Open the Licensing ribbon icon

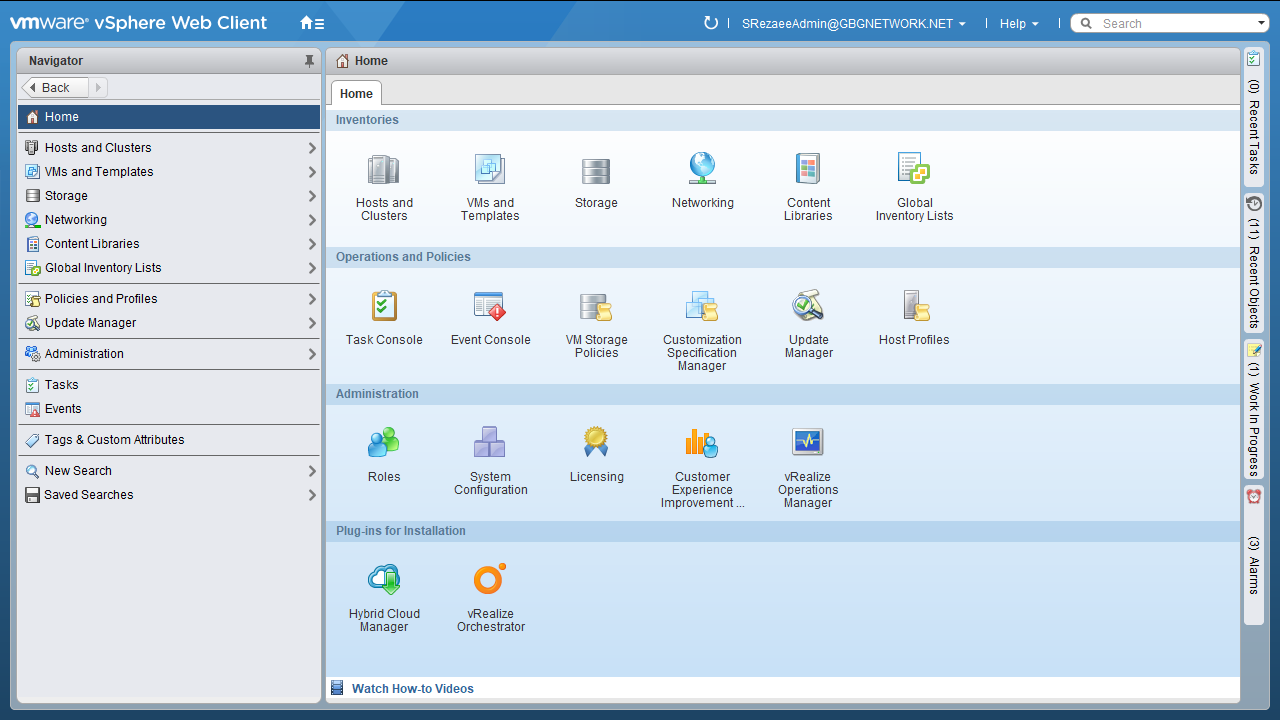point(596,443)
